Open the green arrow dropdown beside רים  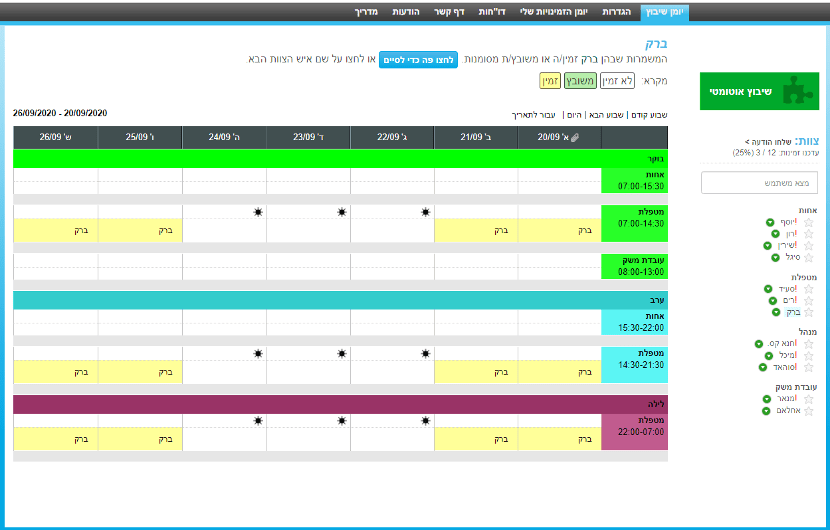(x=773, y=300)
